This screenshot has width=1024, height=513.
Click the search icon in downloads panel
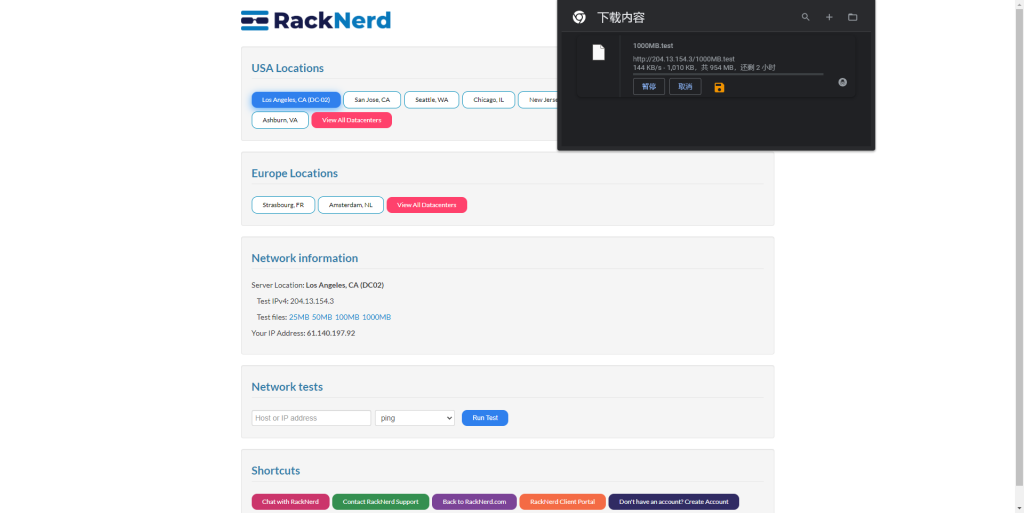point(806,17)
